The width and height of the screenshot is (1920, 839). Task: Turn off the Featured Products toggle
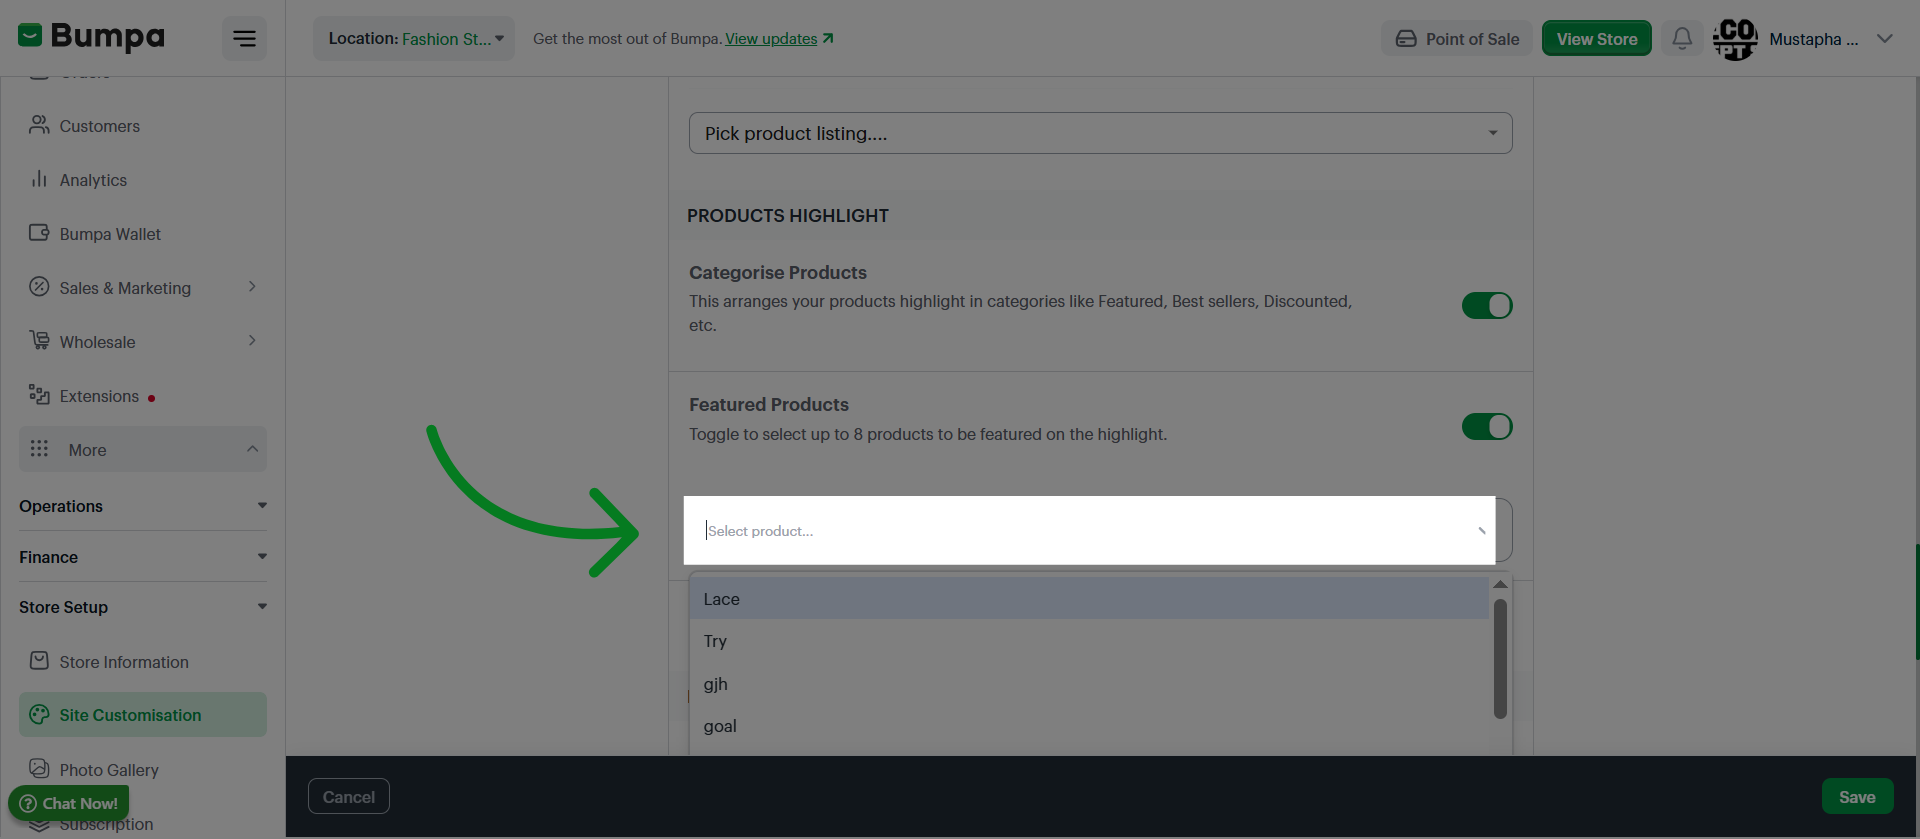[1487, 427]
